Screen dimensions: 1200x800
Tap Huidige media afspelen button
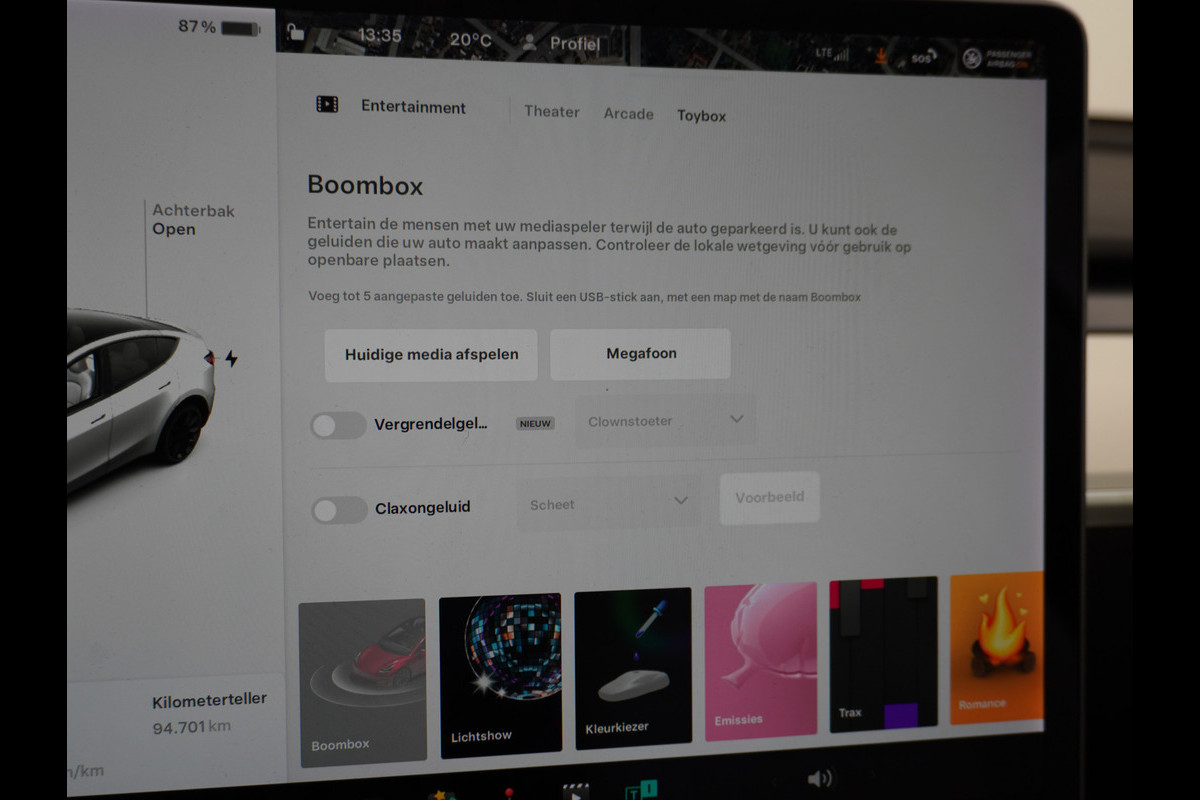point(431,355)
